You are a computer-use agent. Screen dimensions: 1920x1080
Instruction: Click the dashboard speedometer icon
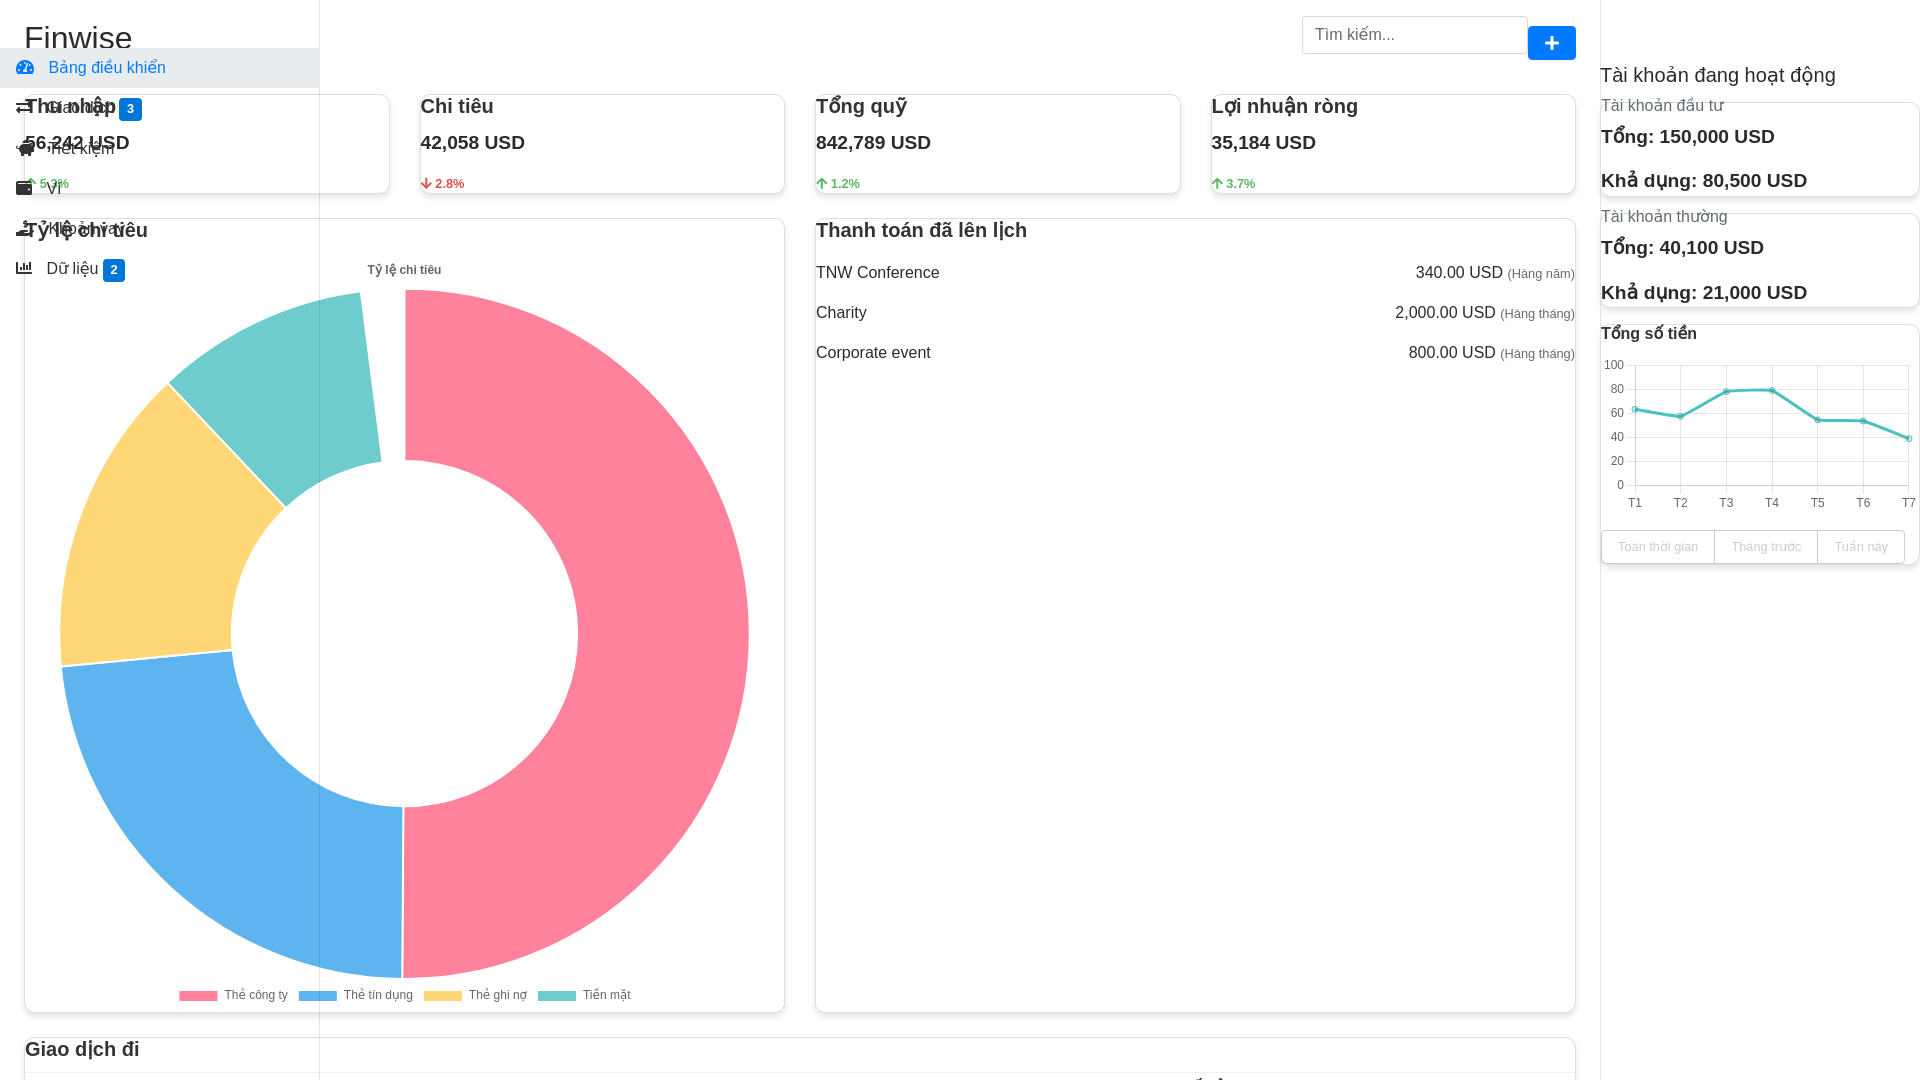pyautogui.click(x=25, y=68)
